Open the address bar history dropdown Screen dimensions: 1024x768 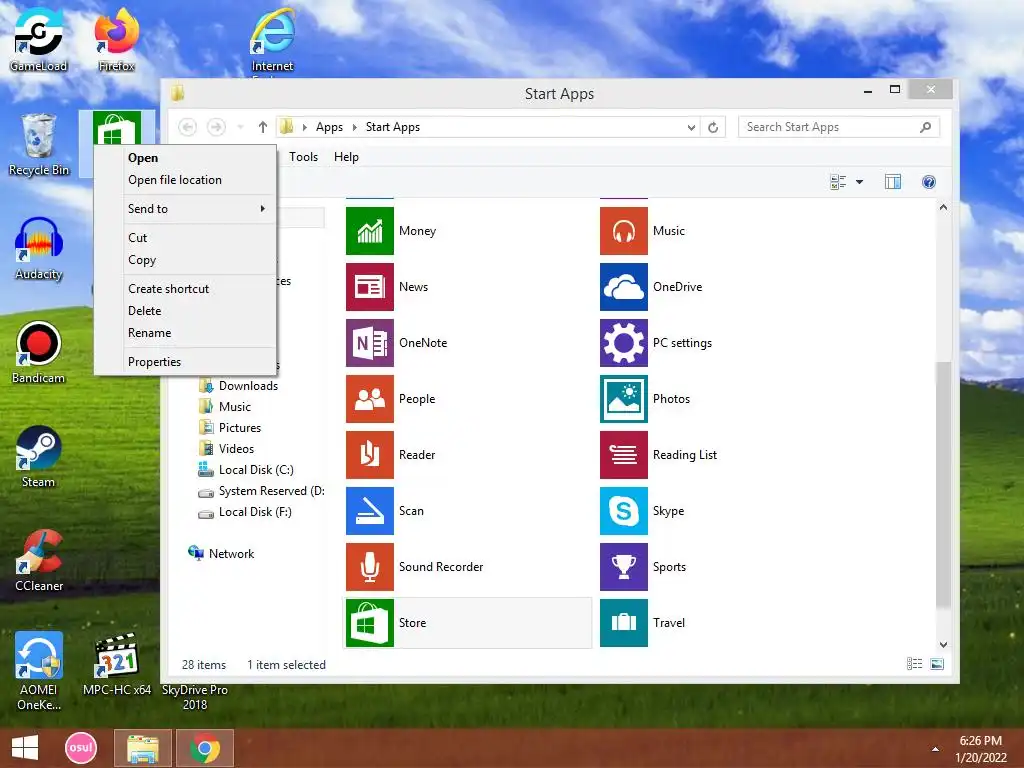point(691,127)
